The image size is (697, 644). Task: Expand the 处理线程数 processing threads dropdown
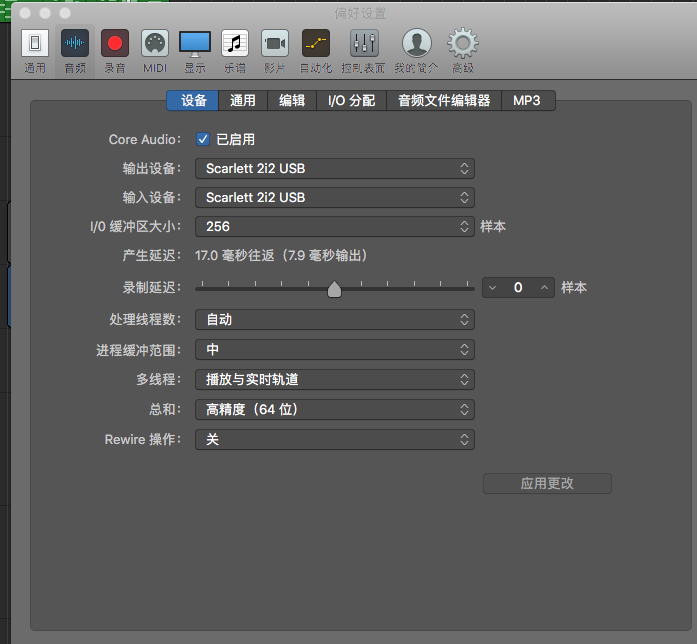click(x=334, y=320)
